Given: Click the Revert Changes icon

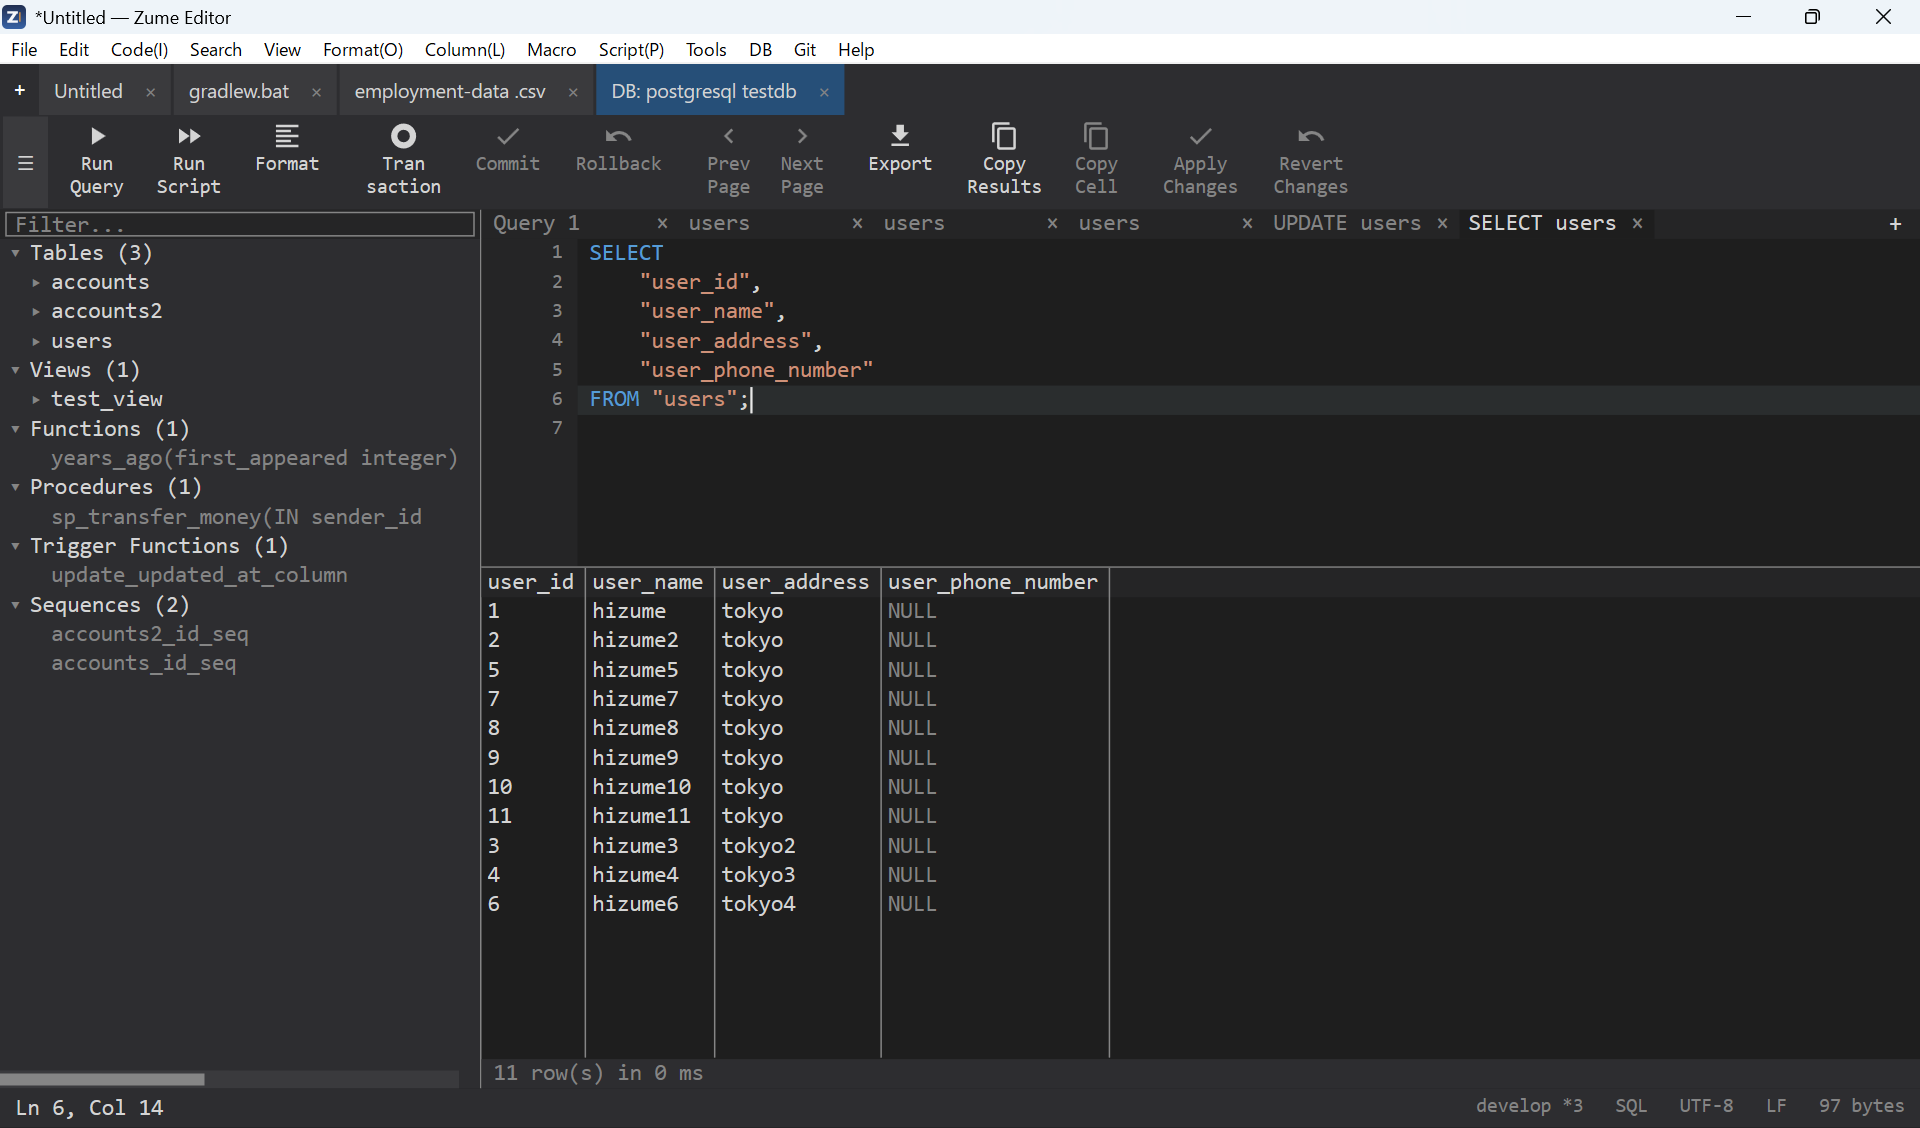Looking at the screenshot, I should click(x=1310, y=136).
